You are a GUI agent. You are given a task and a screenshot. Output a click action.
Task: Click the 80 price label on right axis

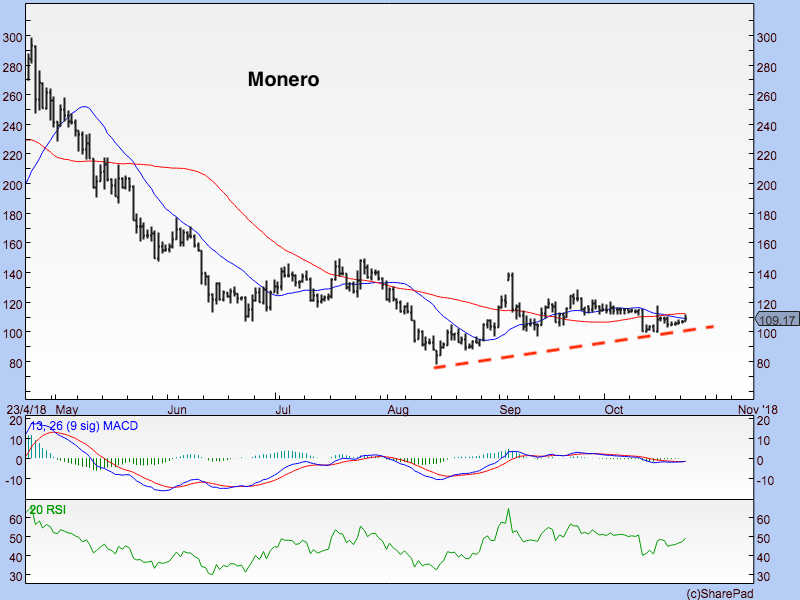tap(763, 363)
